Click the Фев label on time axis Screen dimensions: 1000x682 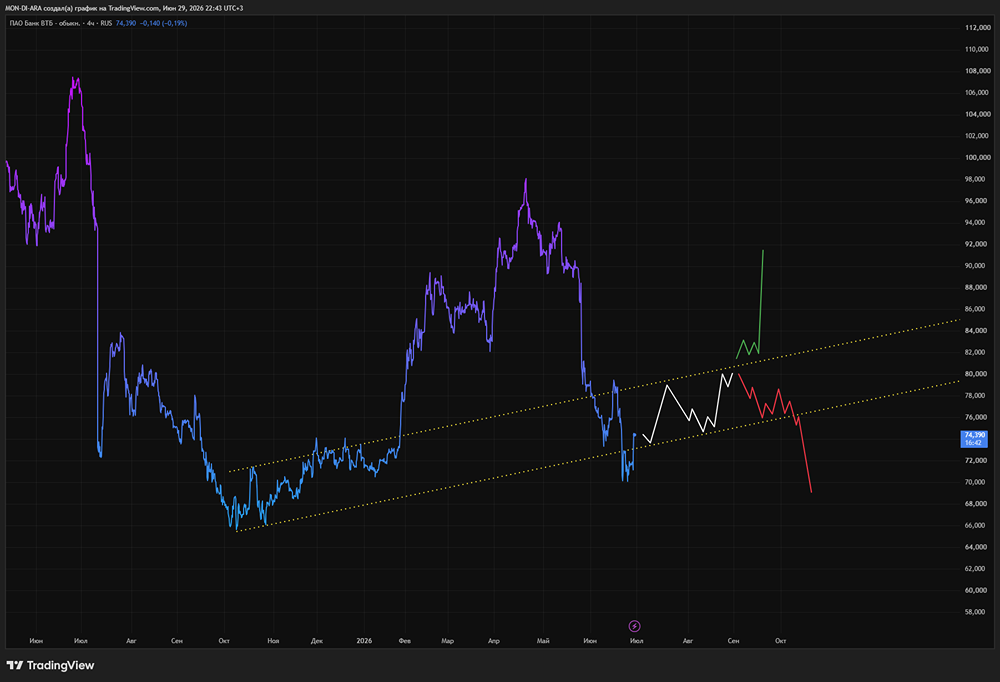pos(404,641)
